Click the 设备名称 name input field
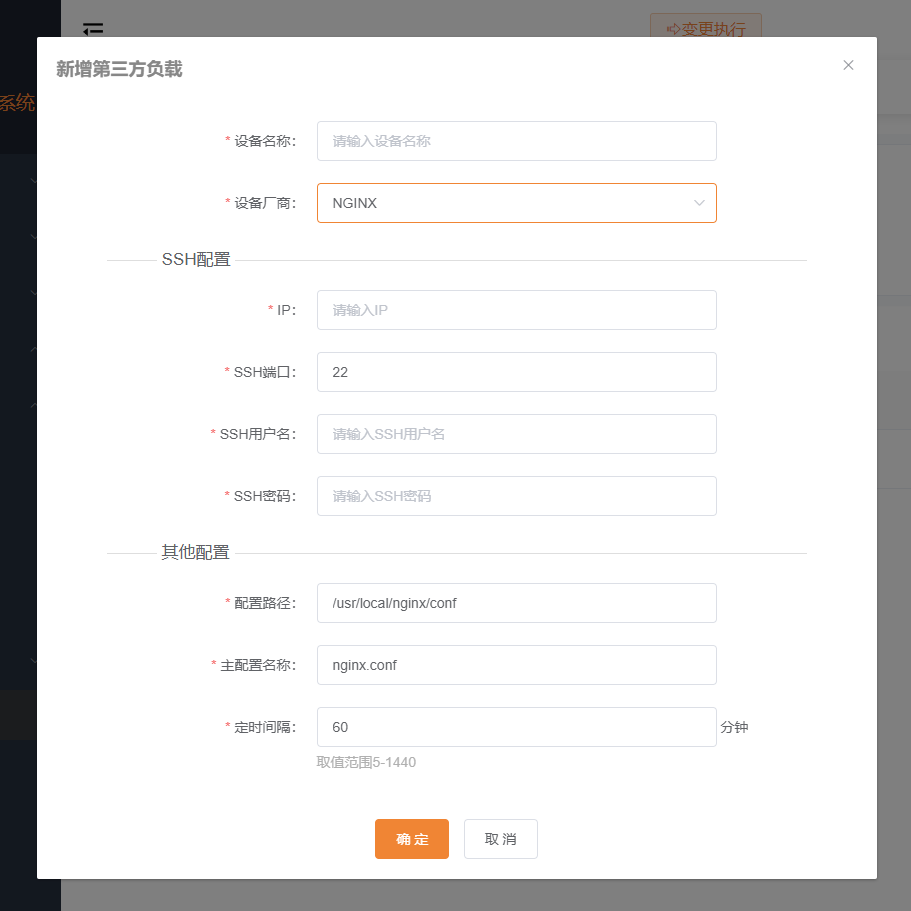This screenshot has height=911, width=911. (x=516, y=141)
